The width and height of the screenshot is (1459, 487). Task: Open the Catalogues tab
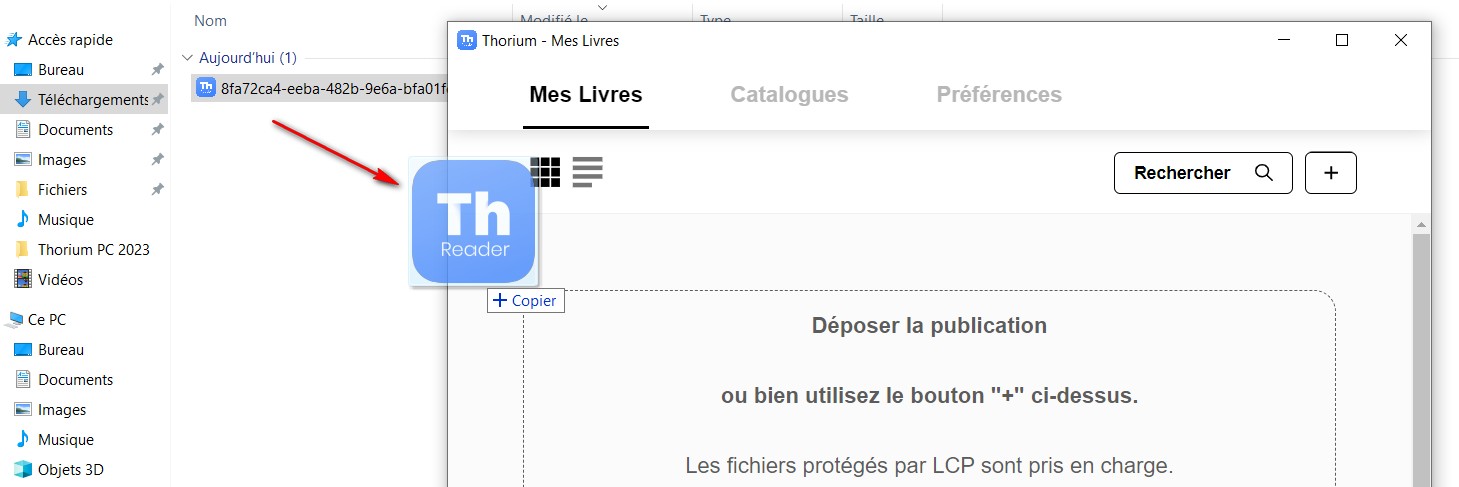tap(789, 95)
